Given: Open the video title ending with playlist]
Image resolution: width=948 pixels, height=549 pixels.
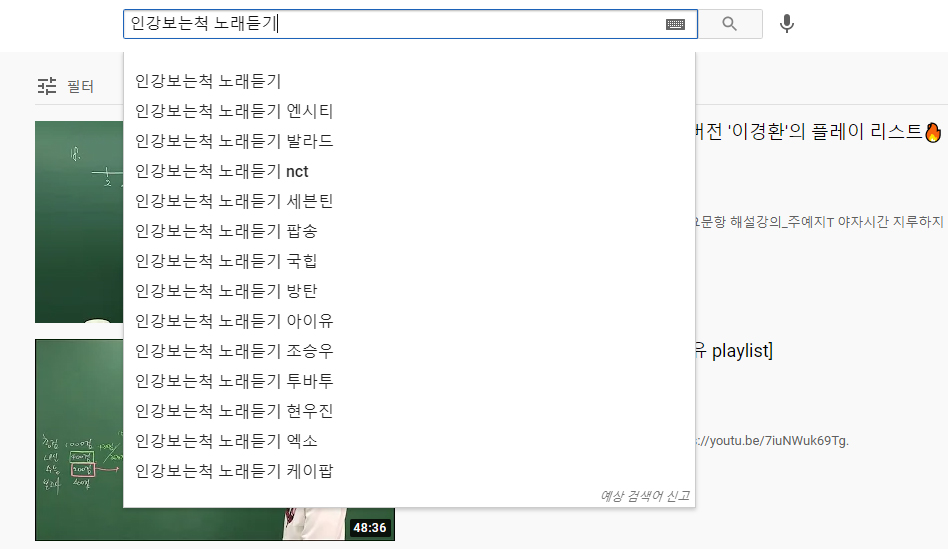Looking at the screenshot, I should 734,351.
